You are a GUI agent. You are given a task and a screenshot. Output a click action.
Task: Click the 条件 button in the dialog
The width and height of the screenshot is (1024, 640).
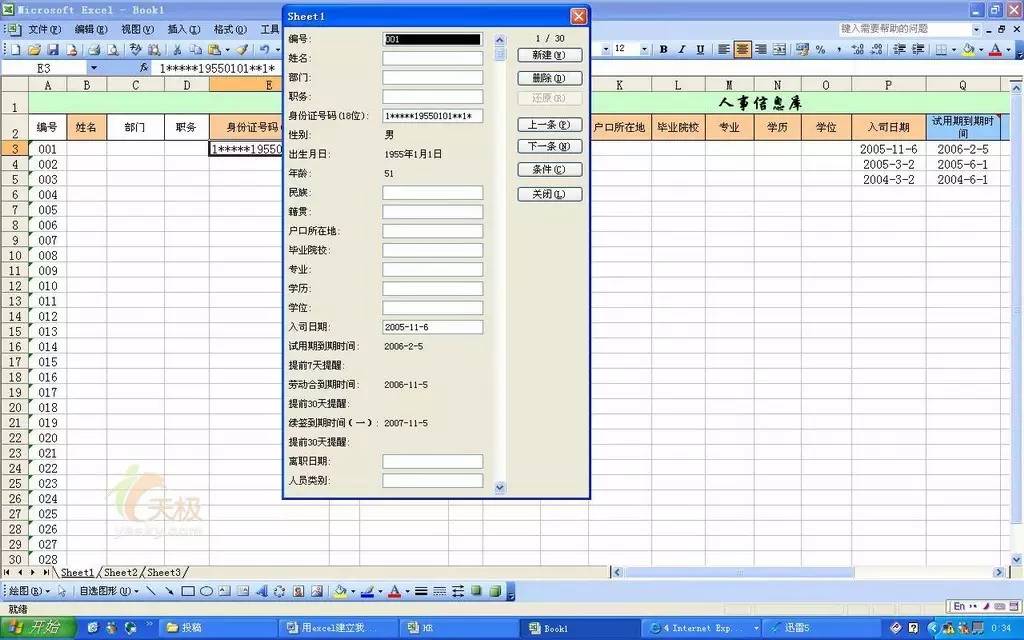coord(549,167)
